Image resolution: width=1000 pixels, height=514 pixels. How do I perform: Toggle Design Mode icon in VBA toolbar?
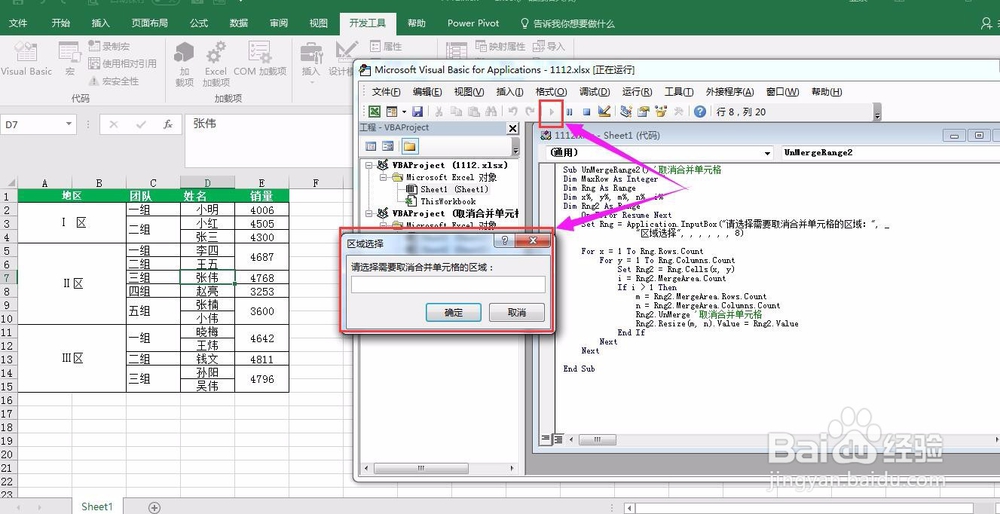[604, 112]
